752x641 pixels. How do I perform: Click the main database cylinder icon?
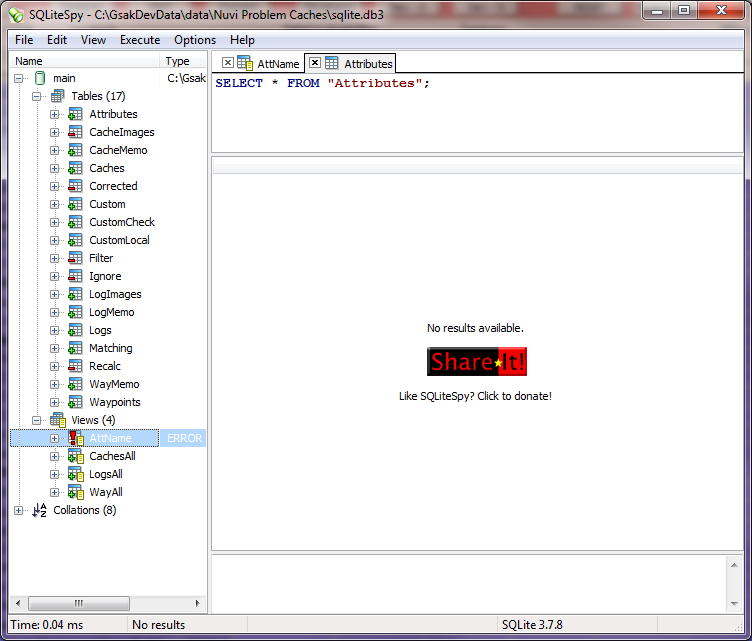click(x=40, y=78)
